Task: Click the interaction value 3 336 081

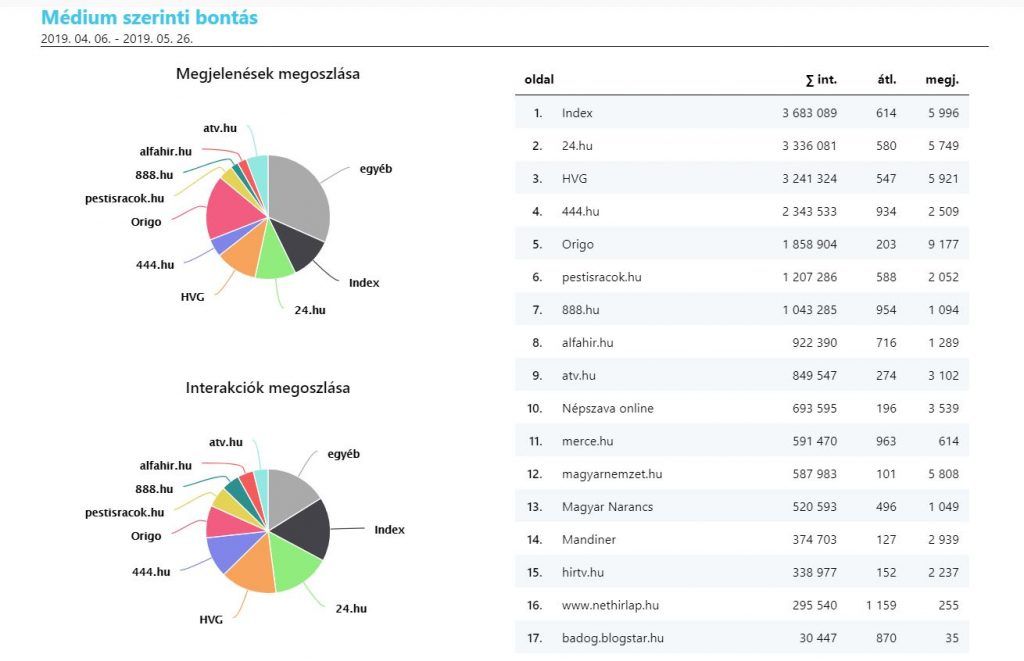Action: point(809,146)
